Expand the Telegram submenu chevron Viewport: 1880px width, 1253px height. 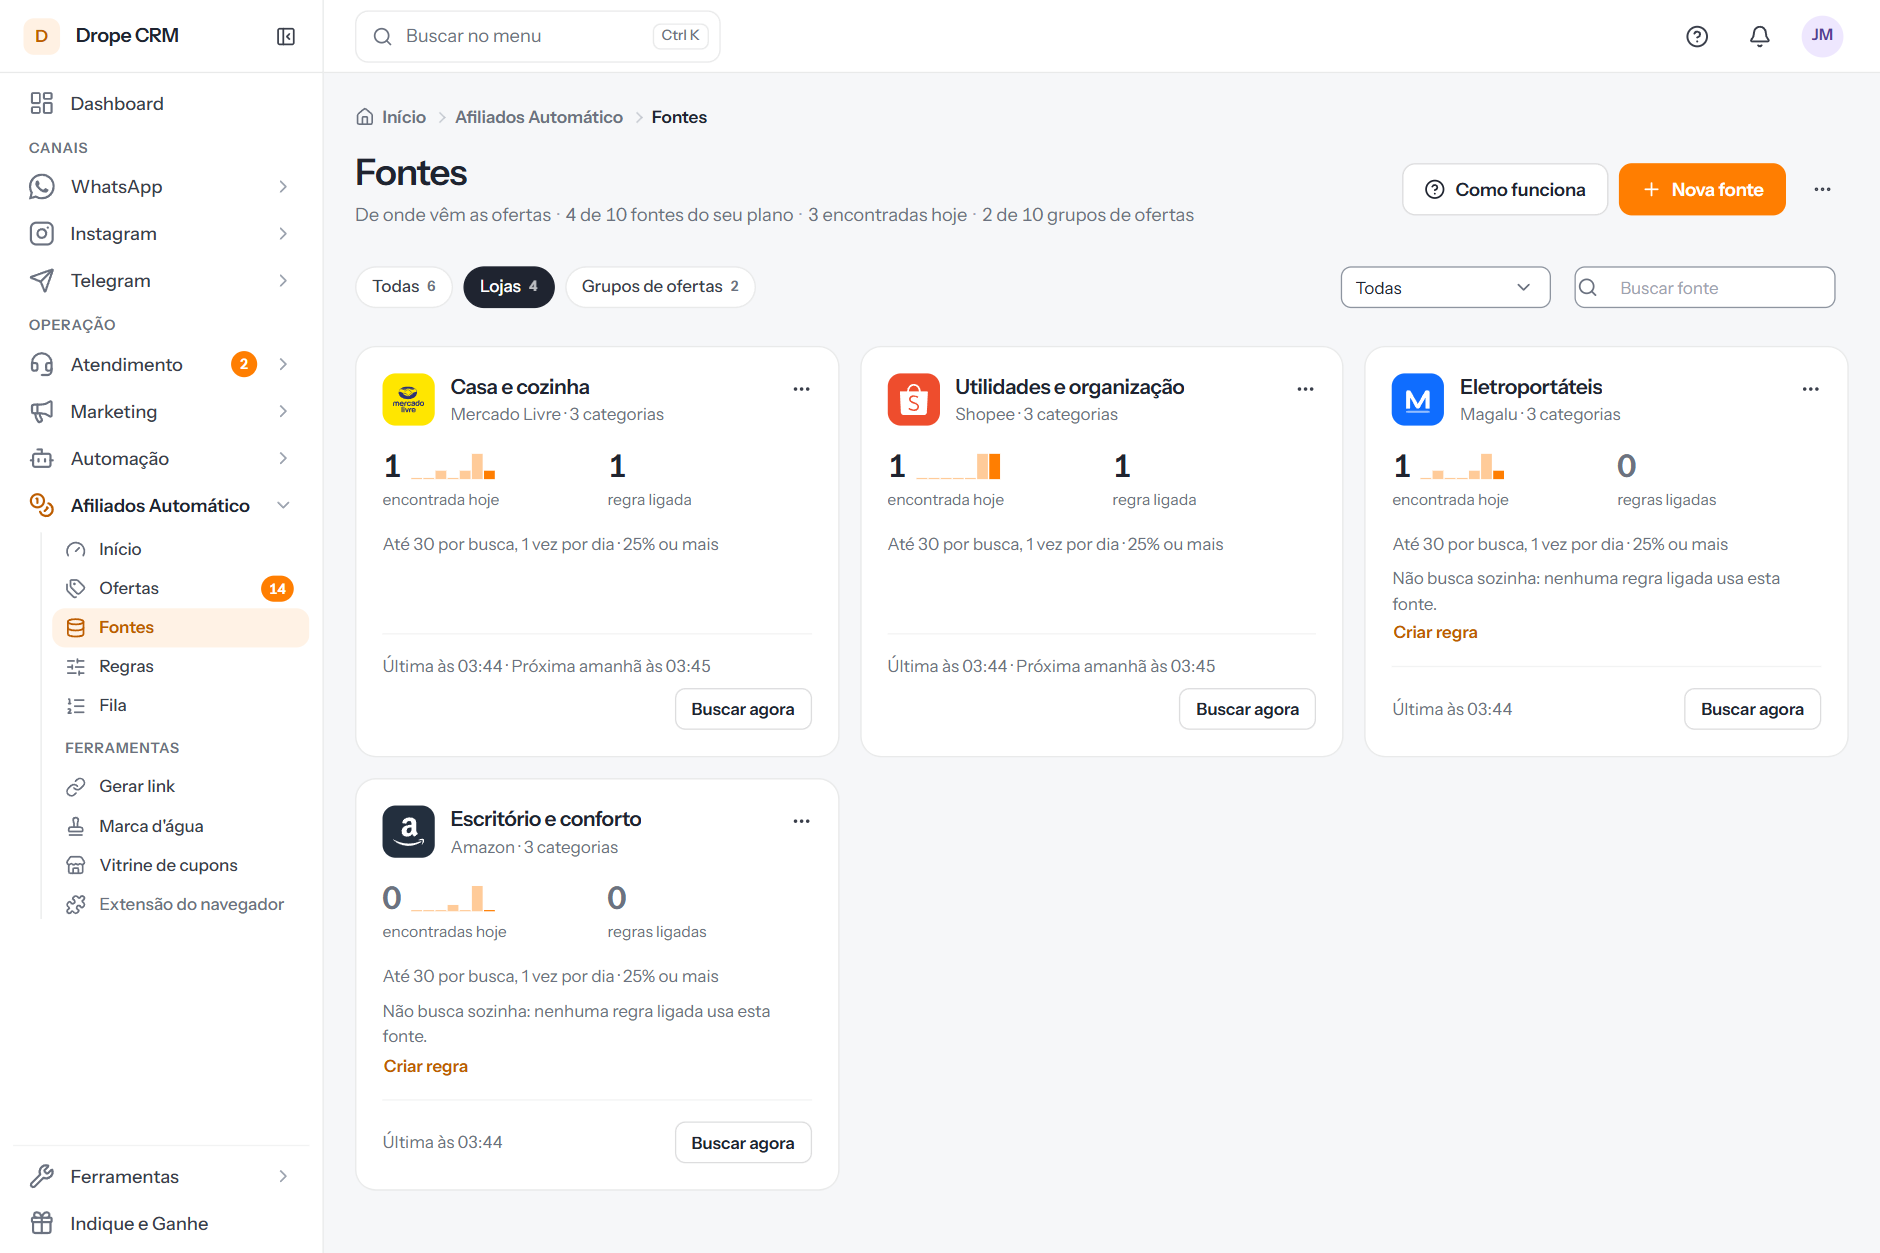click(283, 281)
